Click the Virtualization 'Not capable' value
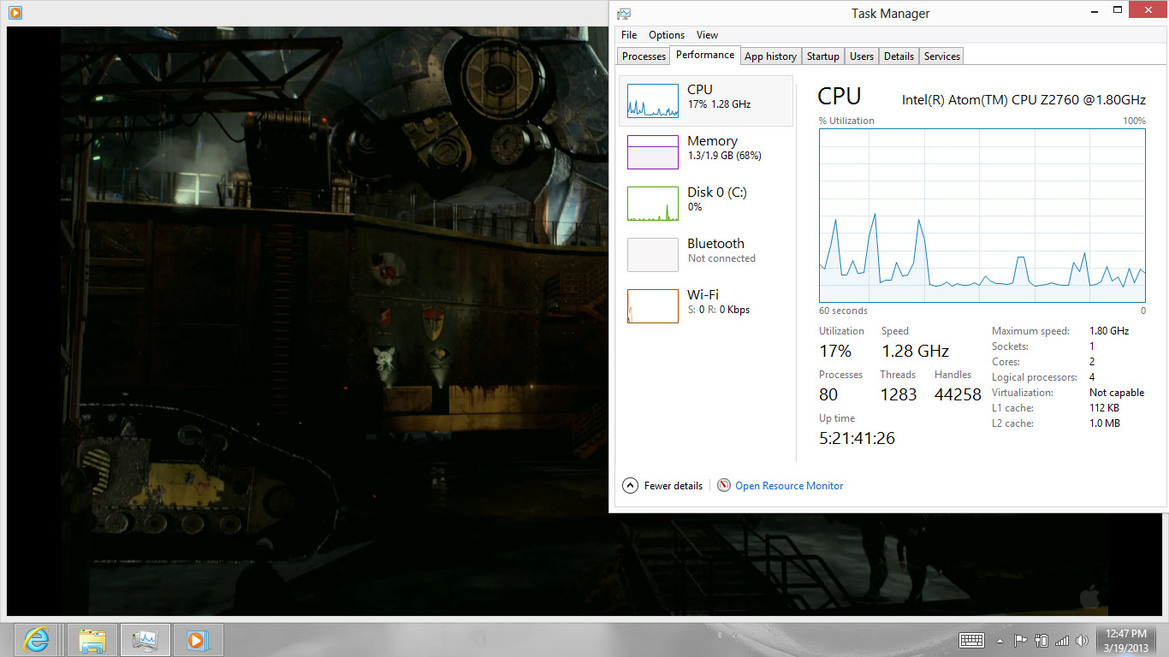Screen dimensions: 1169x657 1116,392
